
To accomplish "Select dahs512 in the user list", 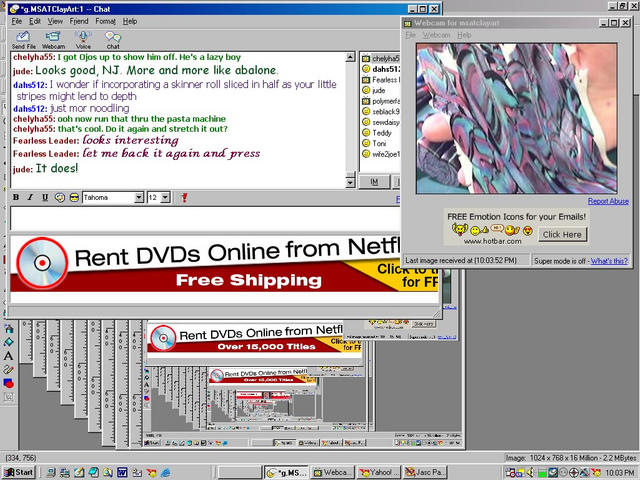I will [381, 69].
